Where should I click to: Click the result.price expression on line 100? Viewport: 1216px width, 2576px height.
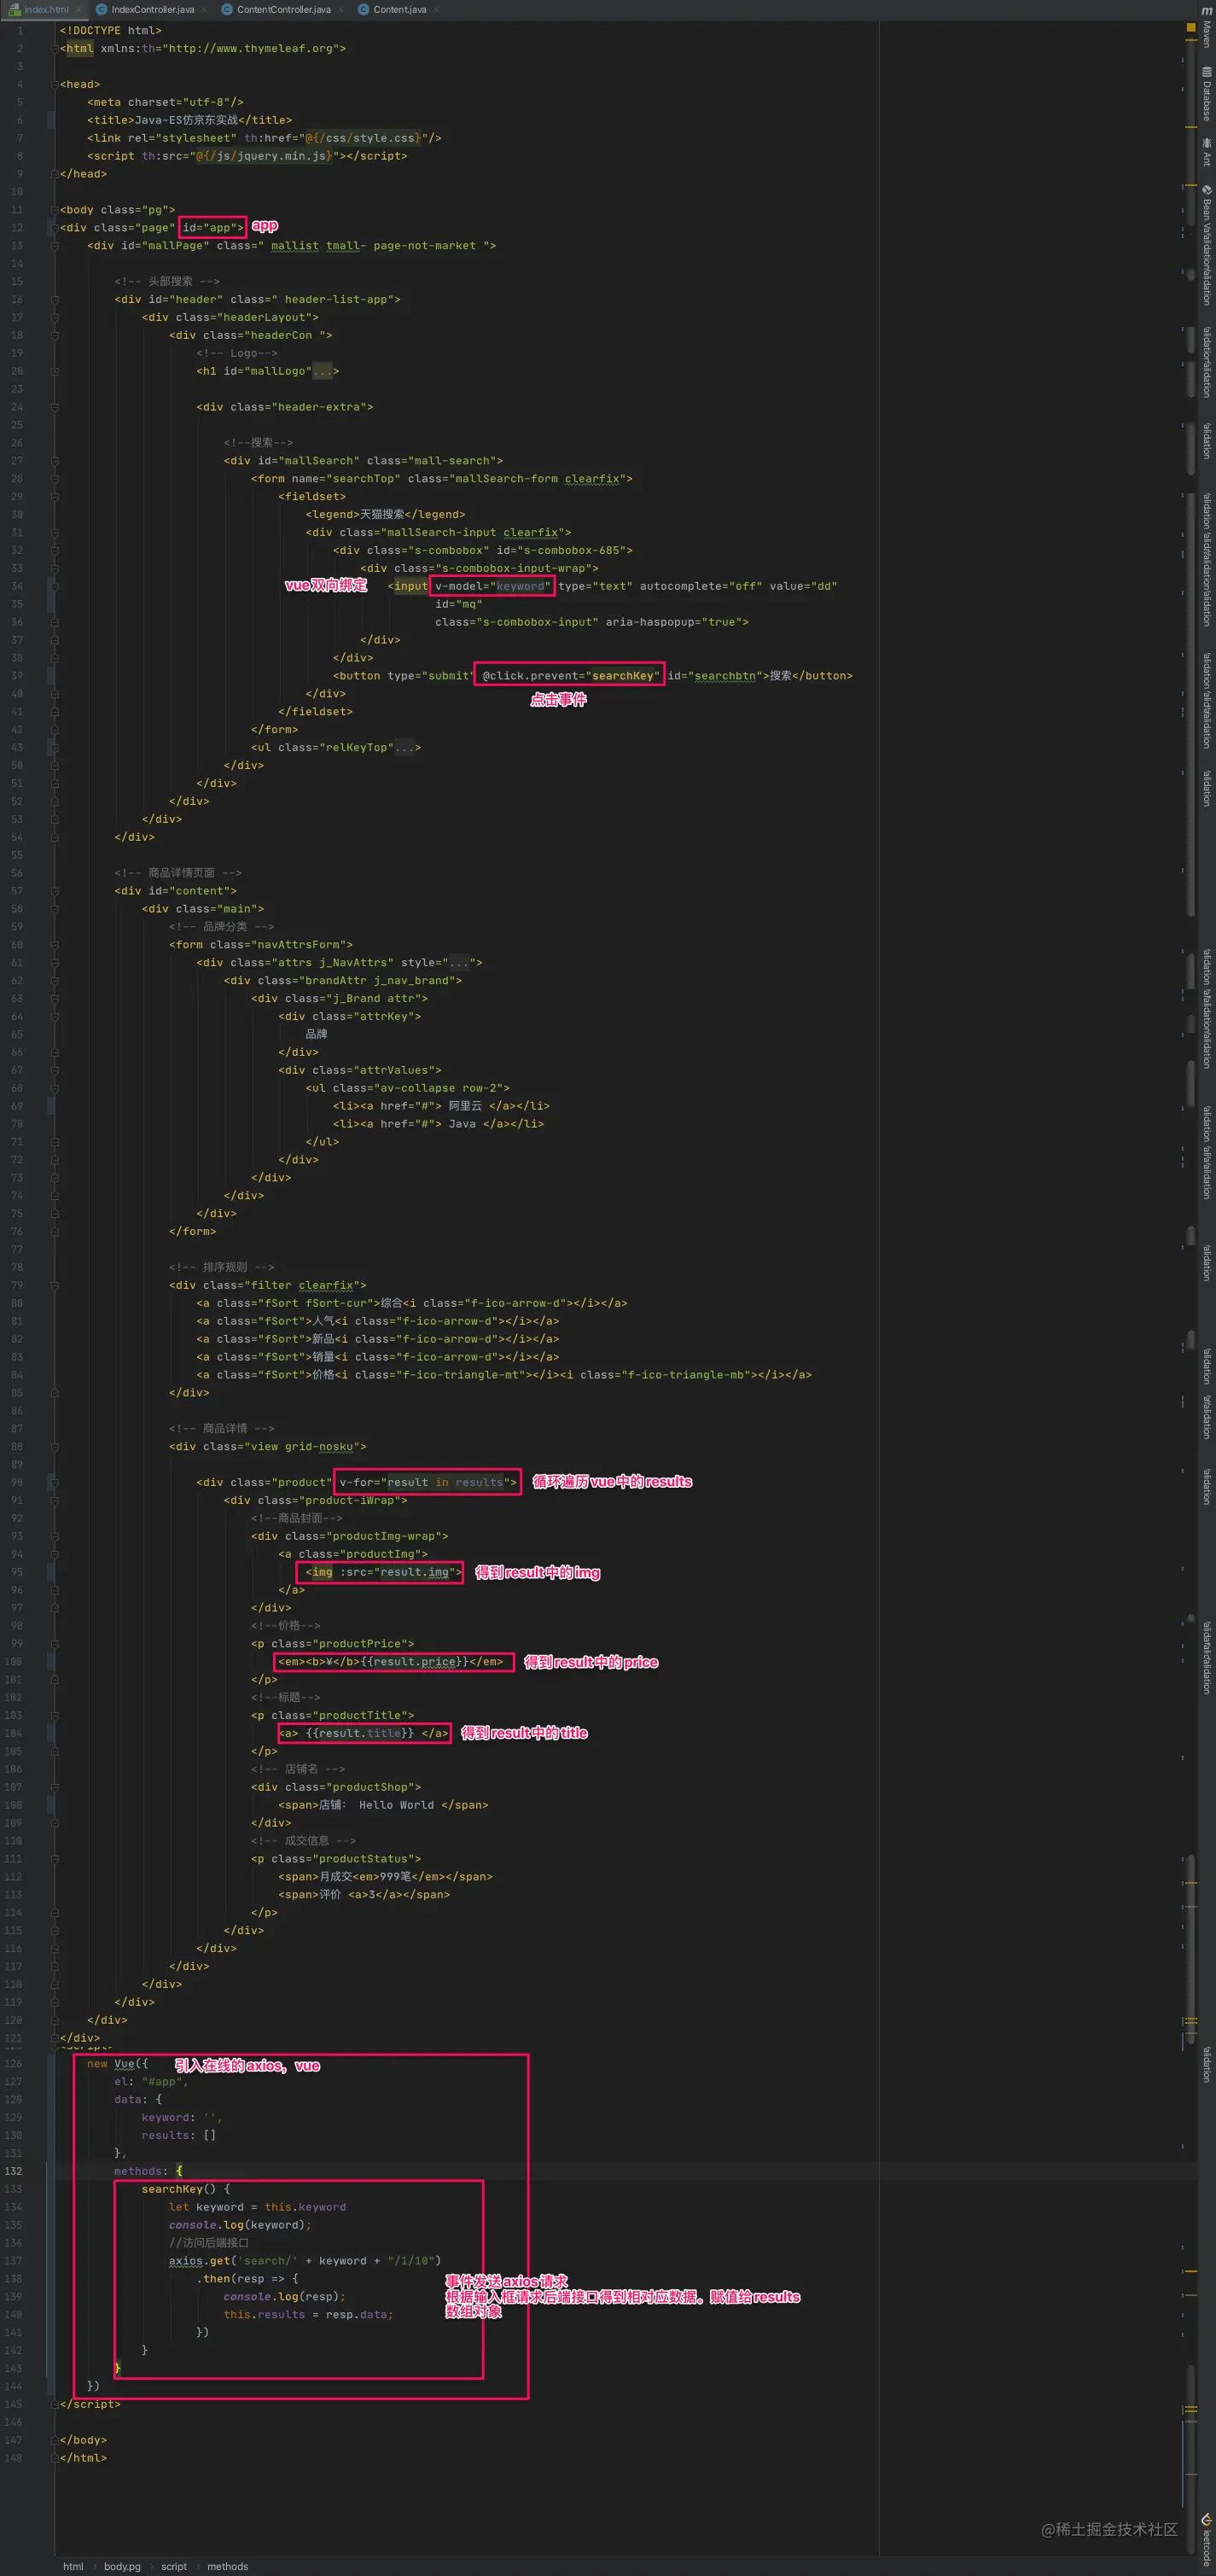[x=415, y=1662]
